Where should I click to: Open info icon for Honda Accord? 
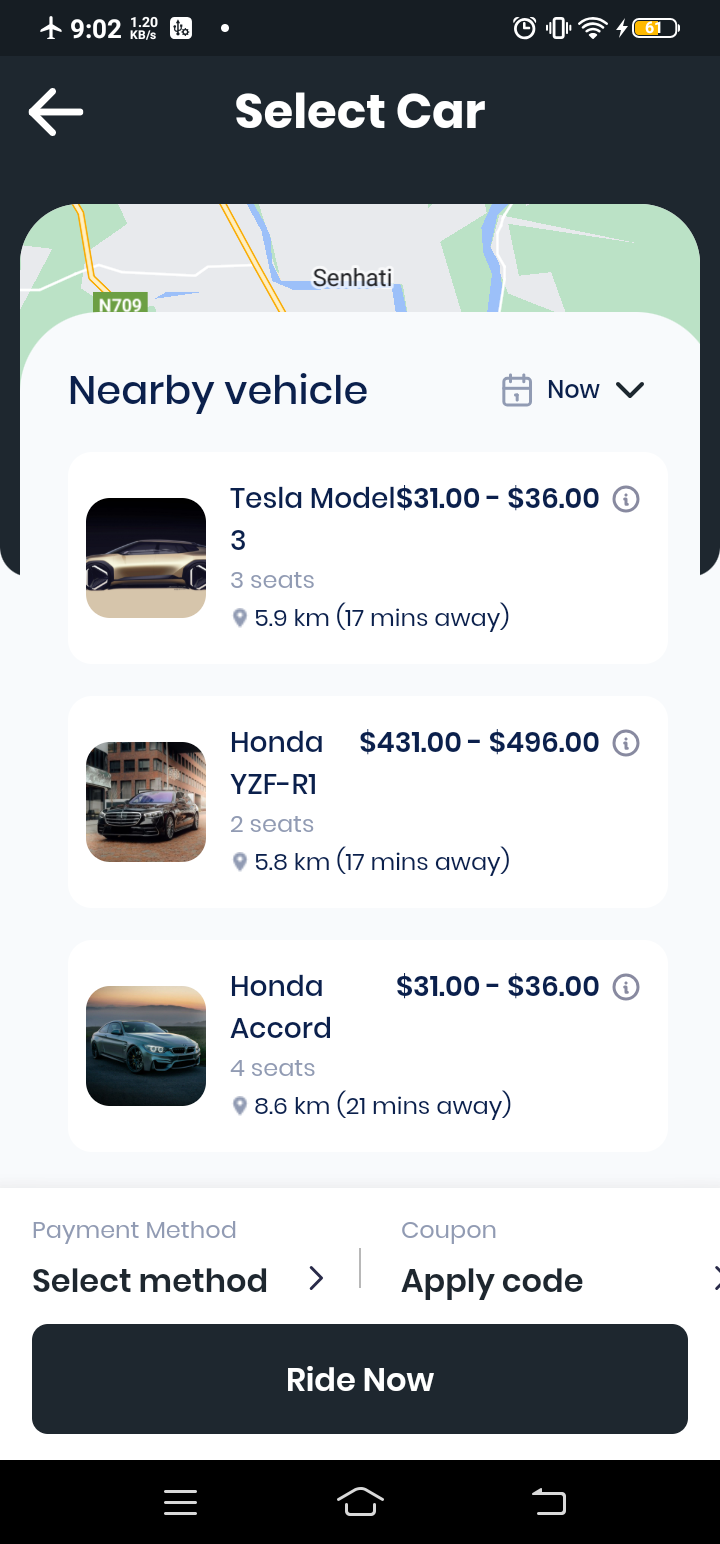coord(626,986)
